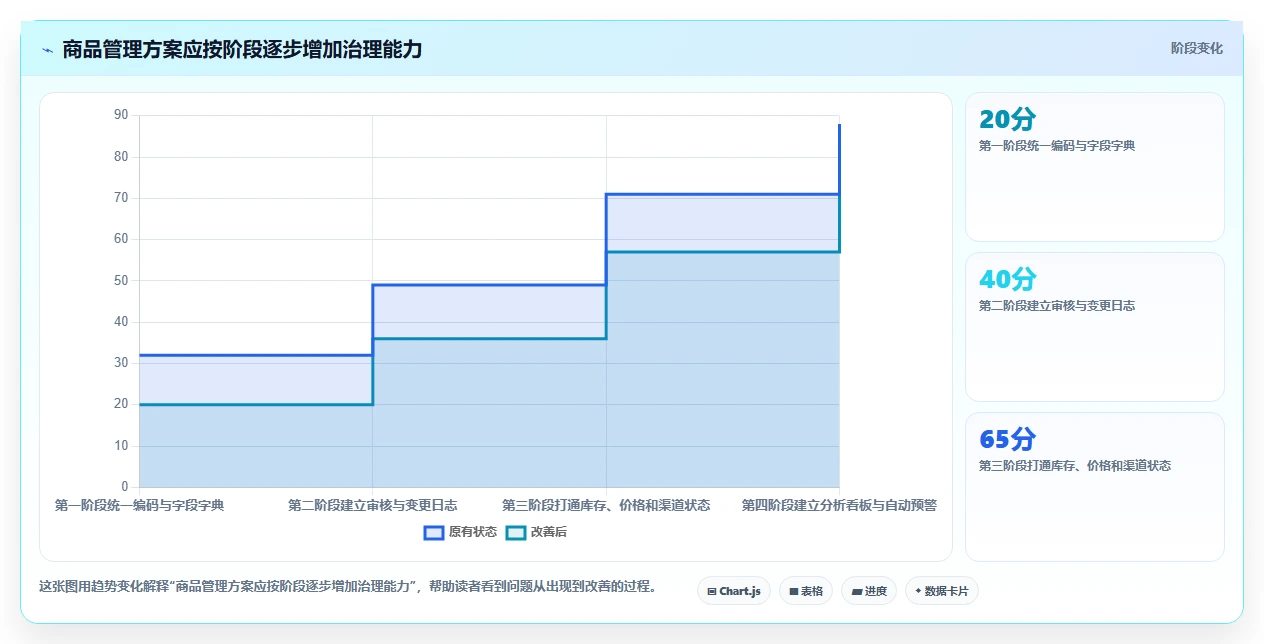Click the teal 改善后 legend color box
Image resolution: width=1264 pixels, height=644 pixels.
pyautogui.click(x=515, y=532)
